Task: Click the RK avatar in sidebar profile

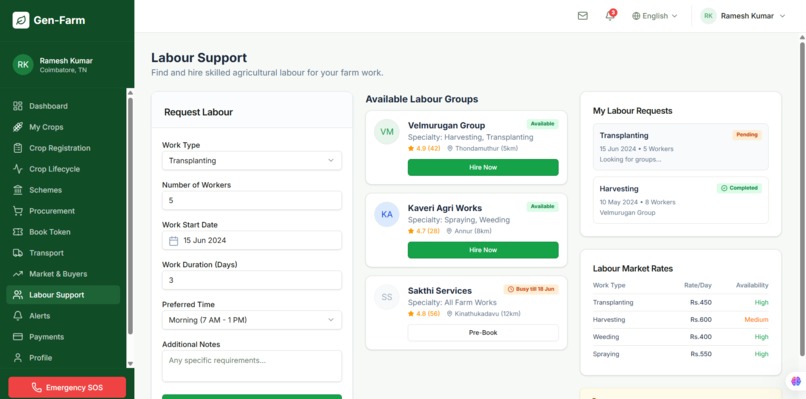Action: coord(23,65)
